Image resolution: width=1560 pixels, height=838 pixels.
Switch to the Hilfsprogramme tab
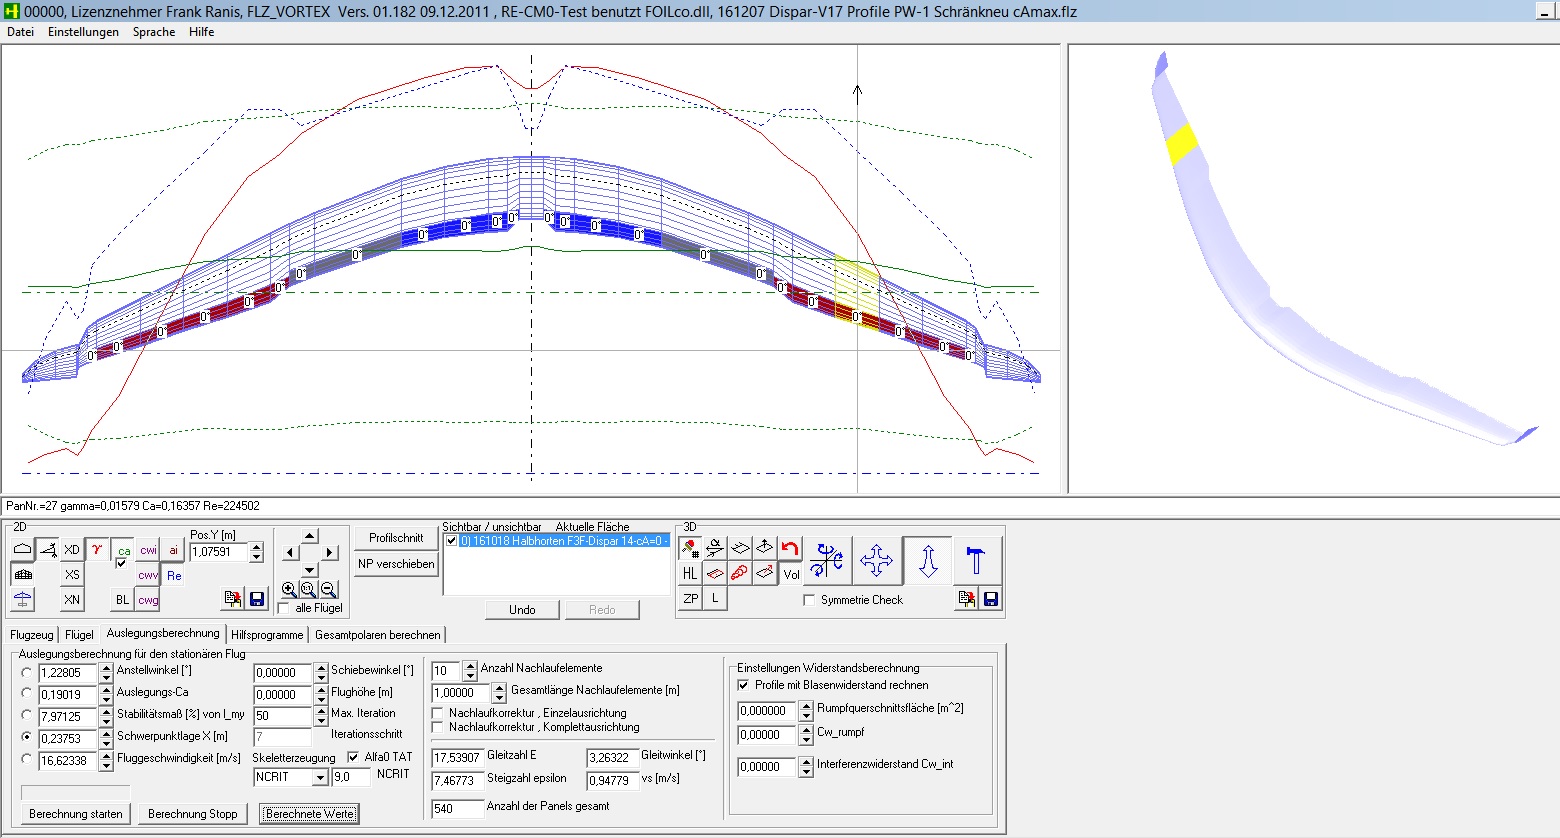coord(267,635)
